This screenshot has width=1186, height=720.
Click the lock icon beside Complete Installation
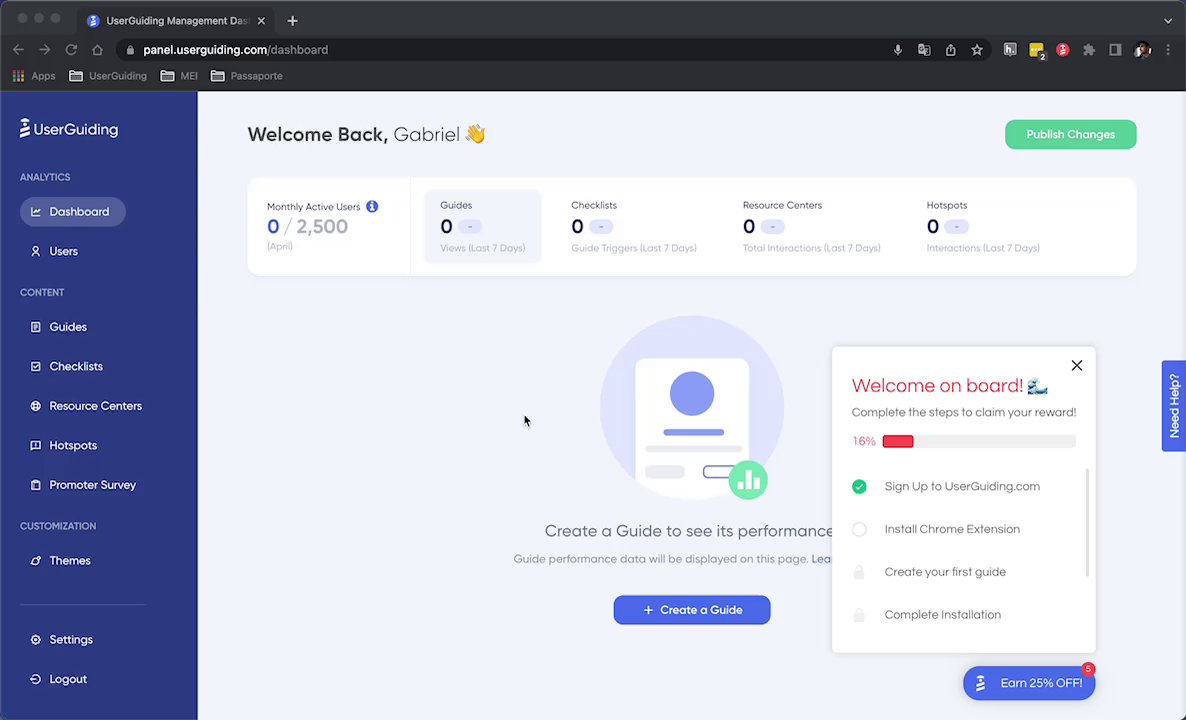[858, 615]
